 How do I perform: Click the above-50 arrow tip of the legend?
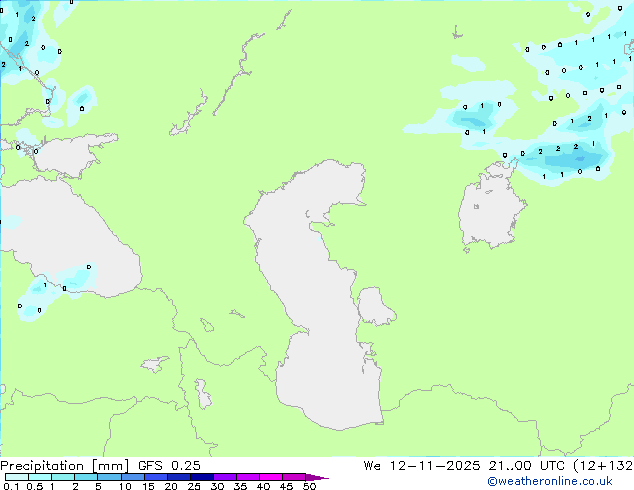point(317,477)
